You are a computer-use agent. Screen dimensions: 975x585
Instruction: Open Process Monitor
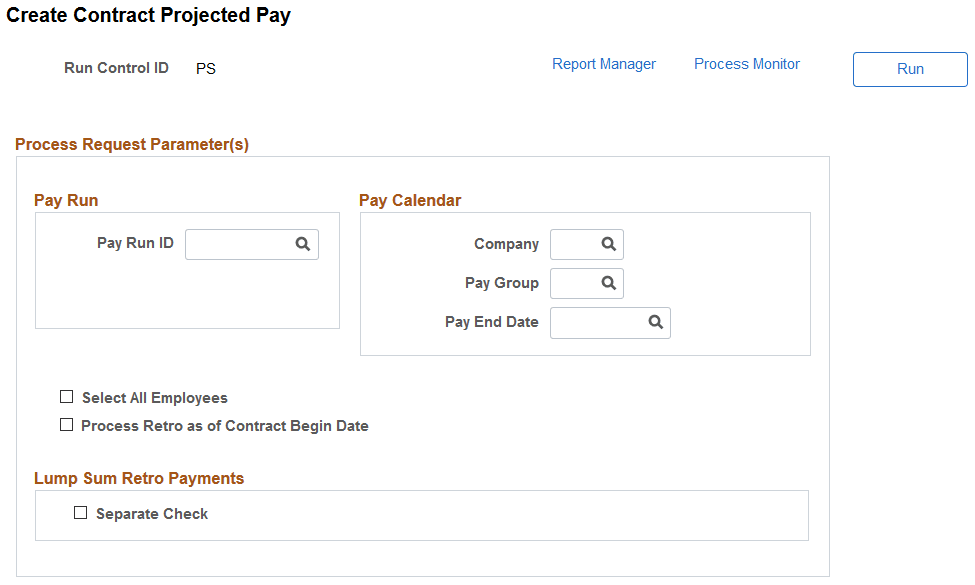point(746,63)
